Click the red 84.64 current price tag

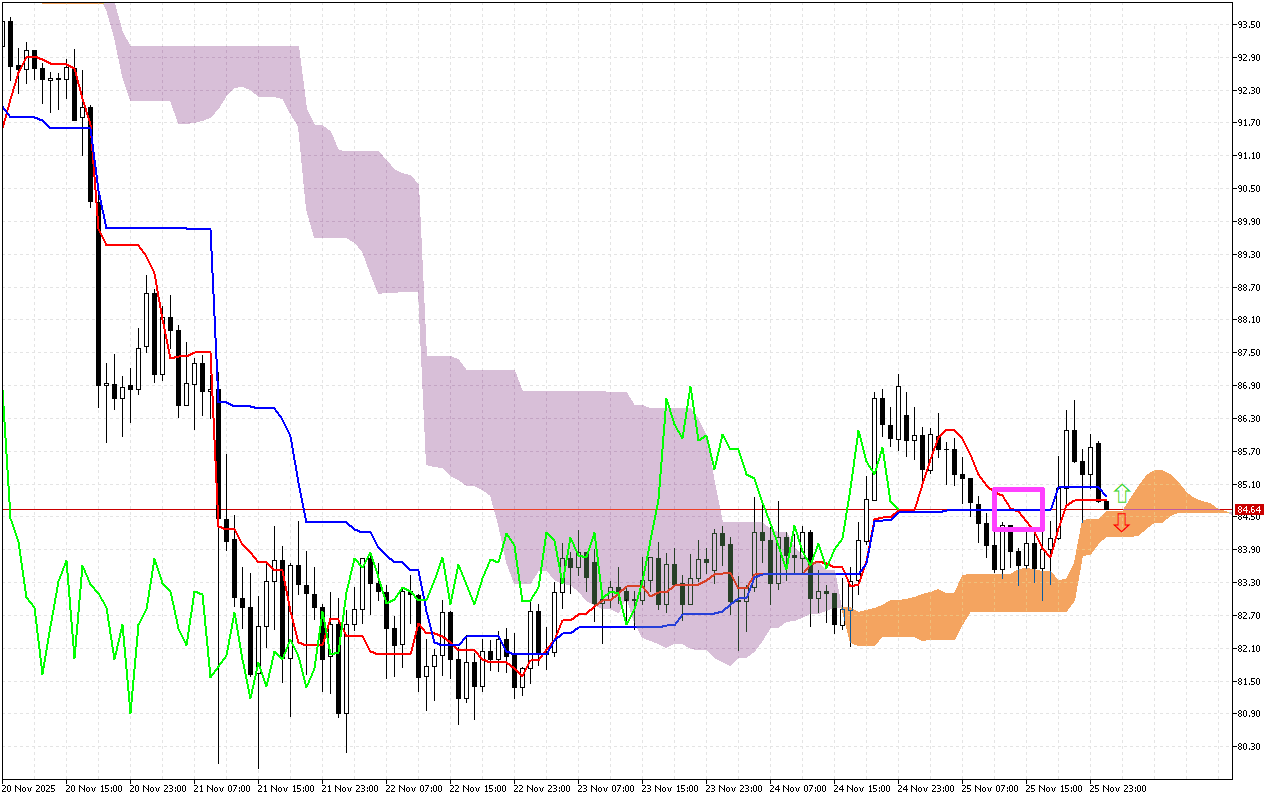[1250, 510]
